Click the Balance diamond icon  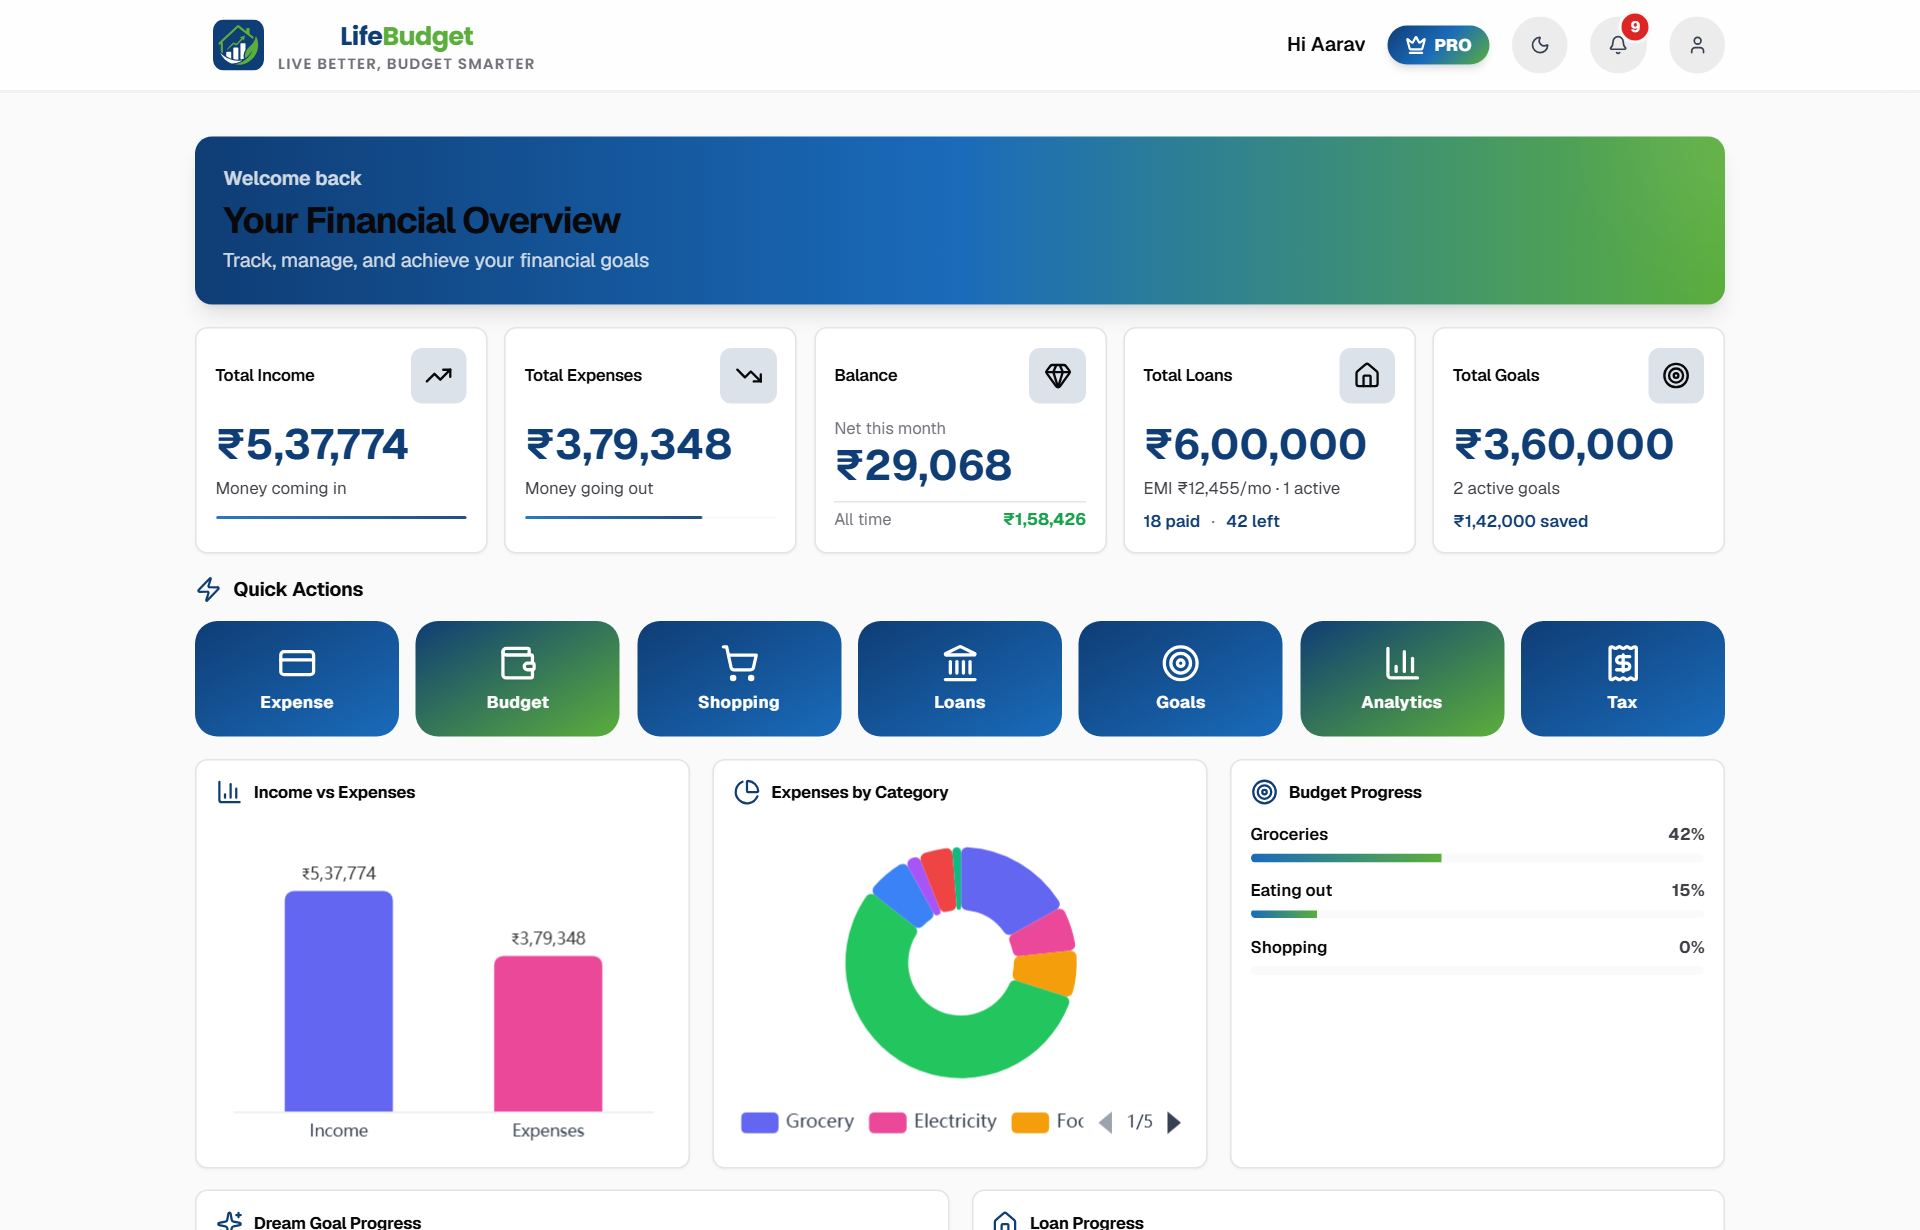click(1057, 376)
